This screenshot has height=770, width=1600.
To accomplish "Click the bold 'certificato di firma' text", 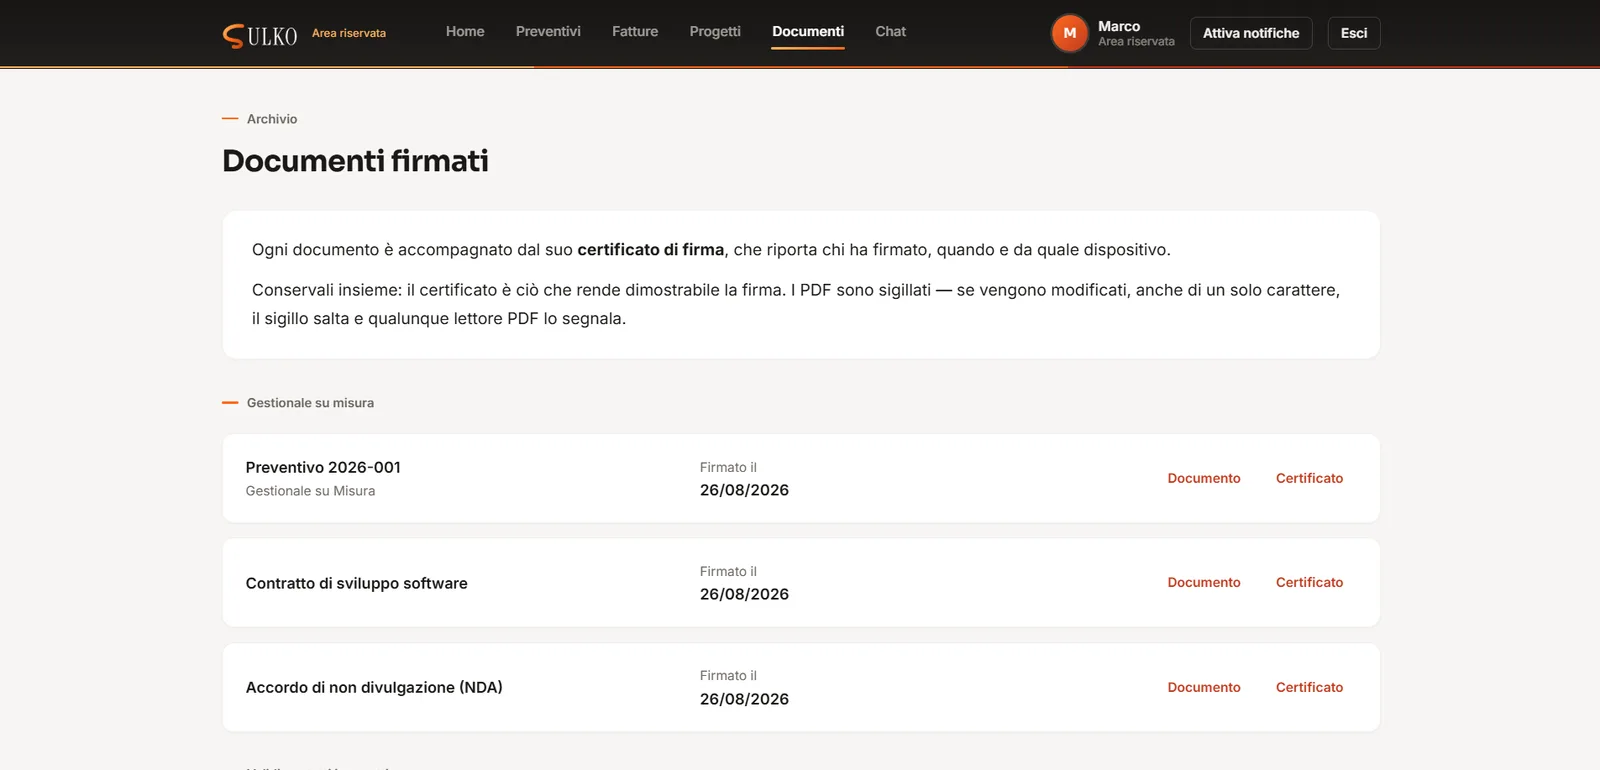I will [651, 250].
